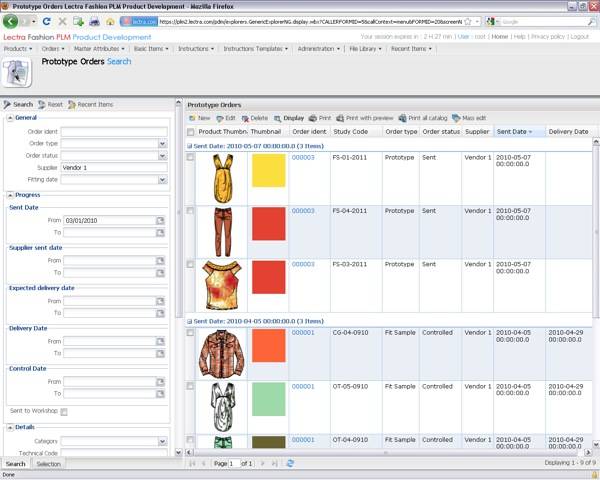
Task: Collapse the Sent Date 2010-04-05 group
Action: point(189,322)
